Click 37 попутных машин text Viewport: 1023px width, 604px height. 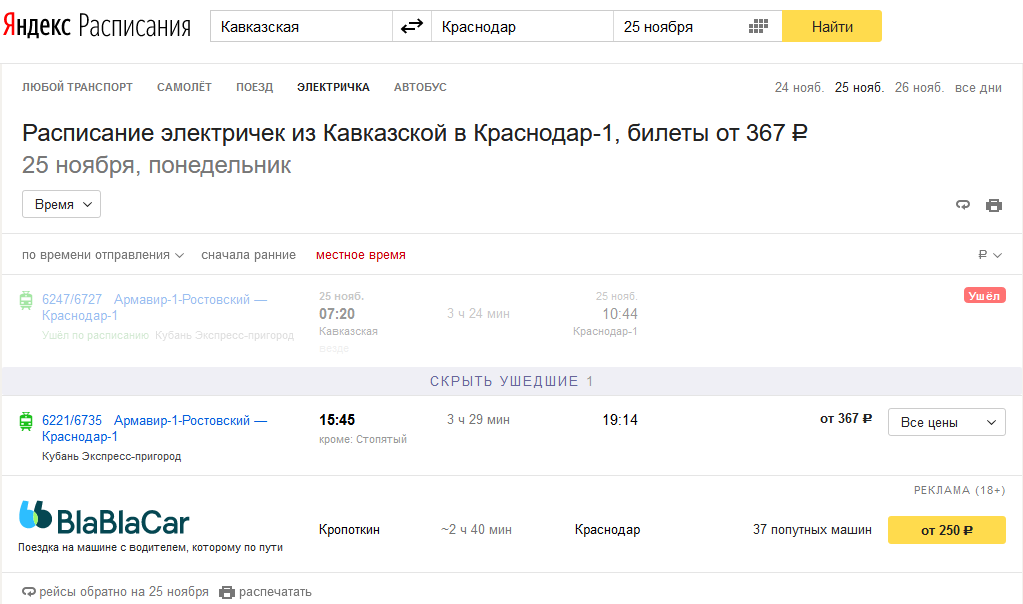click(812, 530)
